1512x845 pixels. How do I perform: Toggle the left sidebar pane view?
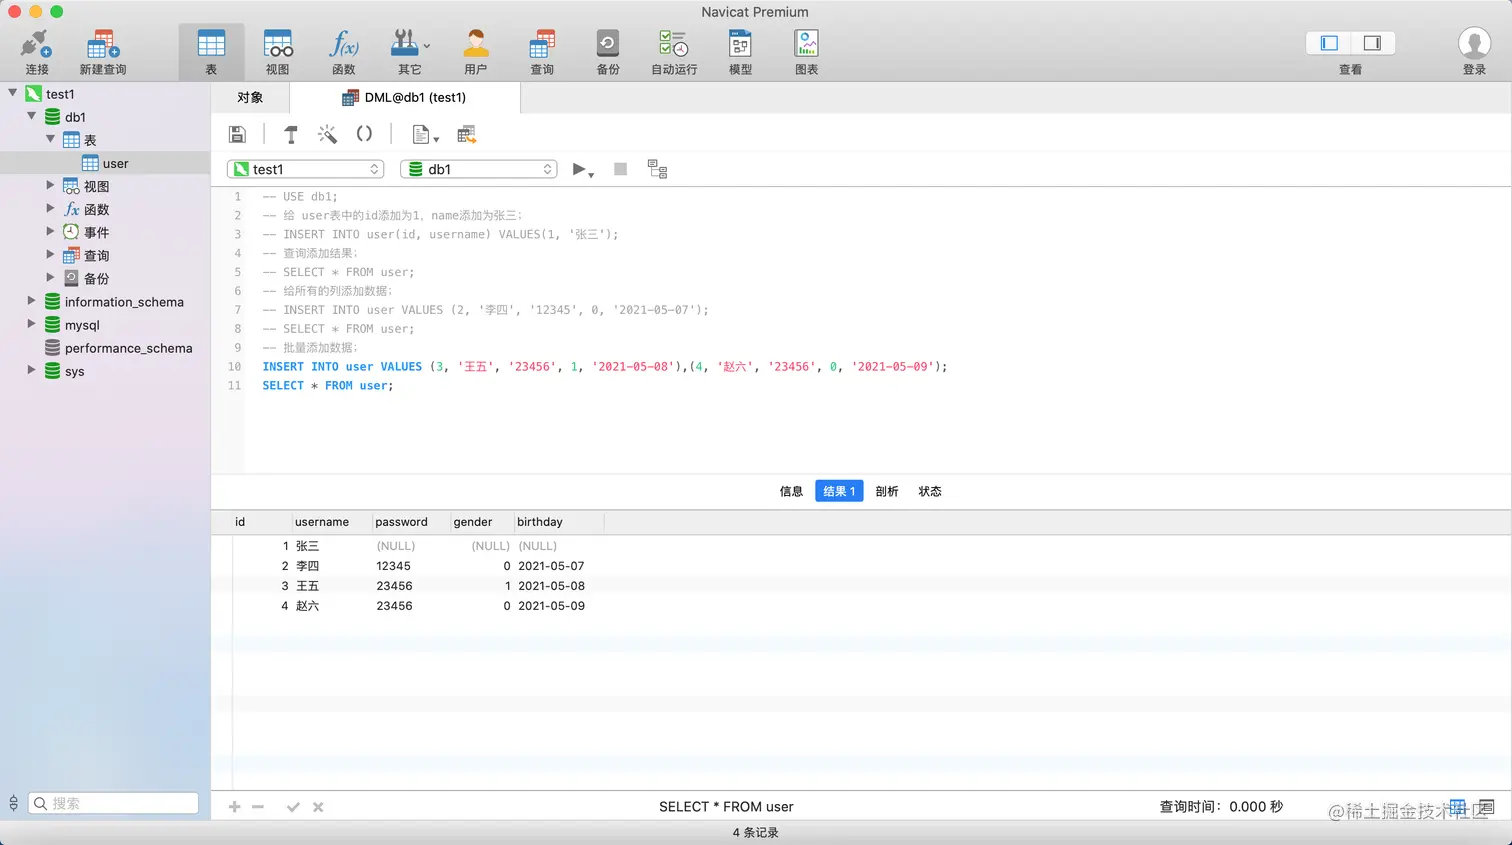[x=1329, y=43]
